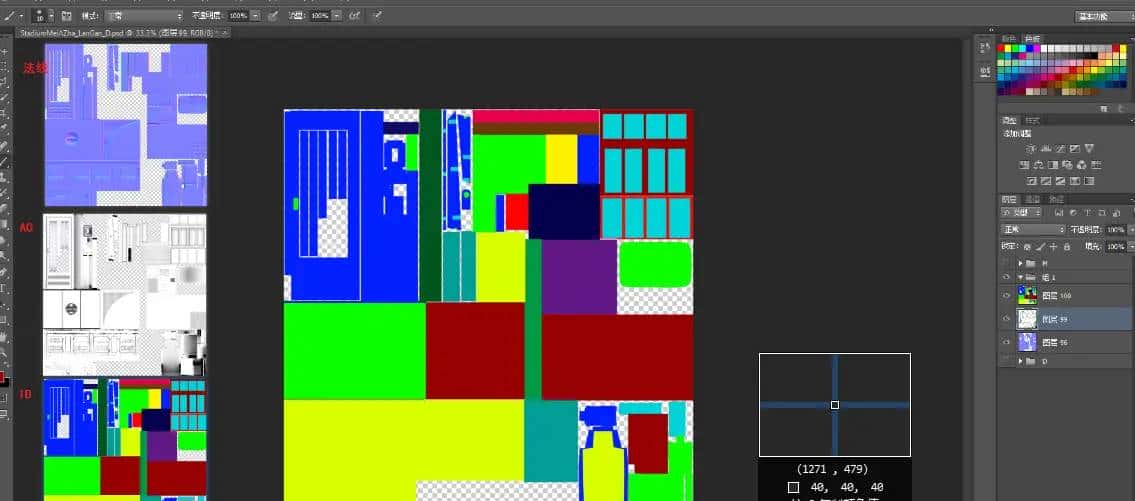Toggle lock position

click(x=1053, y=247)
